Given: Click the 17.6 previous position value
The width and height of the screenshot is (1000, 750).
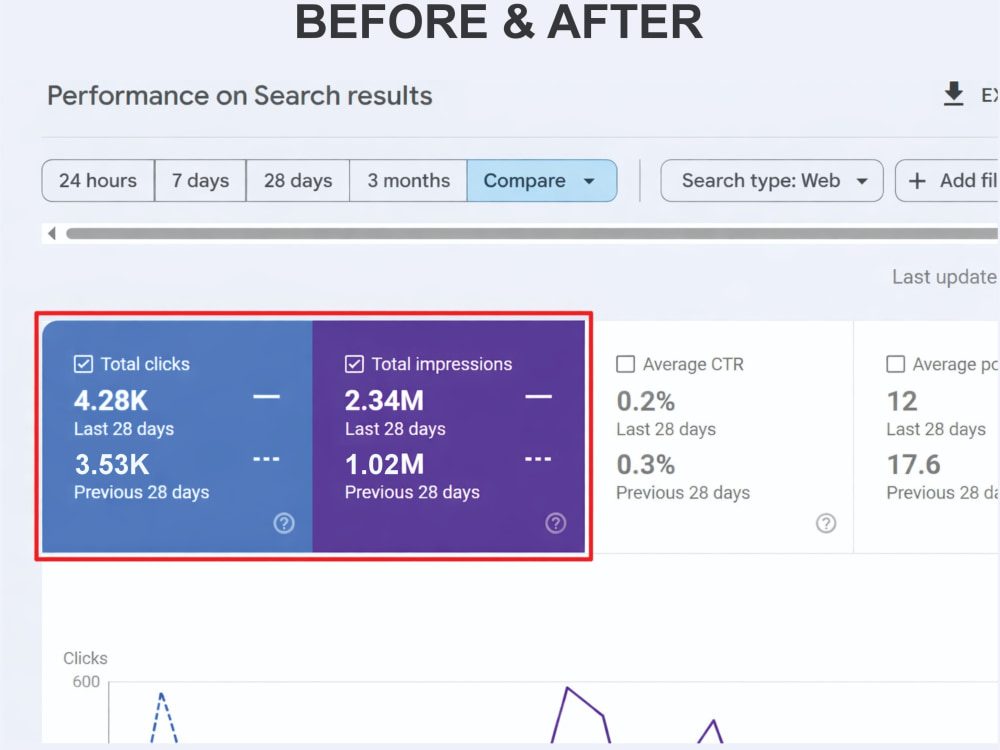Looking at the screenshot, I should [x=913, y=464].
